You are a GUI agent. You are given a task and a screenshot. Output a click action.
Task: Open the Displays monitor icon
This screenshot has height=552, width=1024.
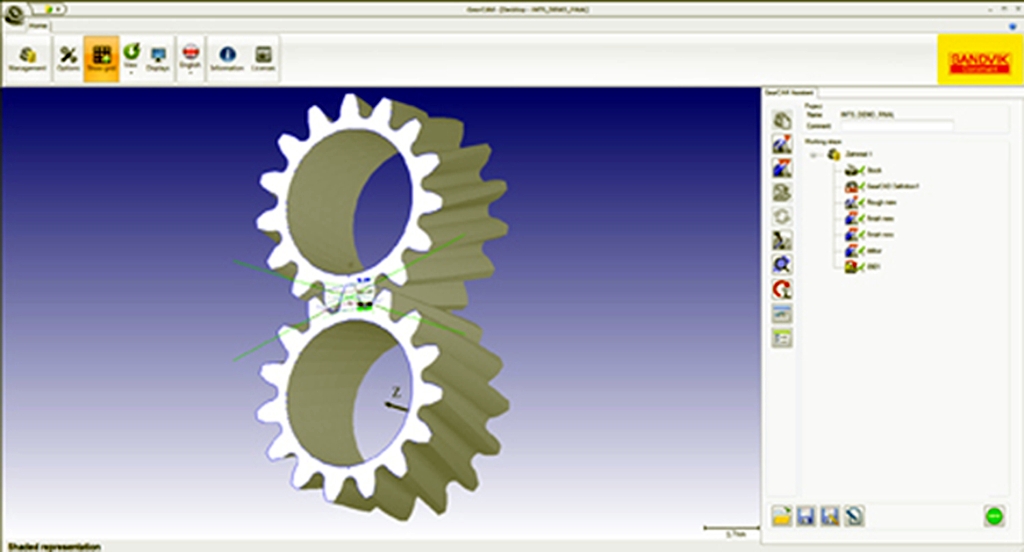[x=157, y=59]
